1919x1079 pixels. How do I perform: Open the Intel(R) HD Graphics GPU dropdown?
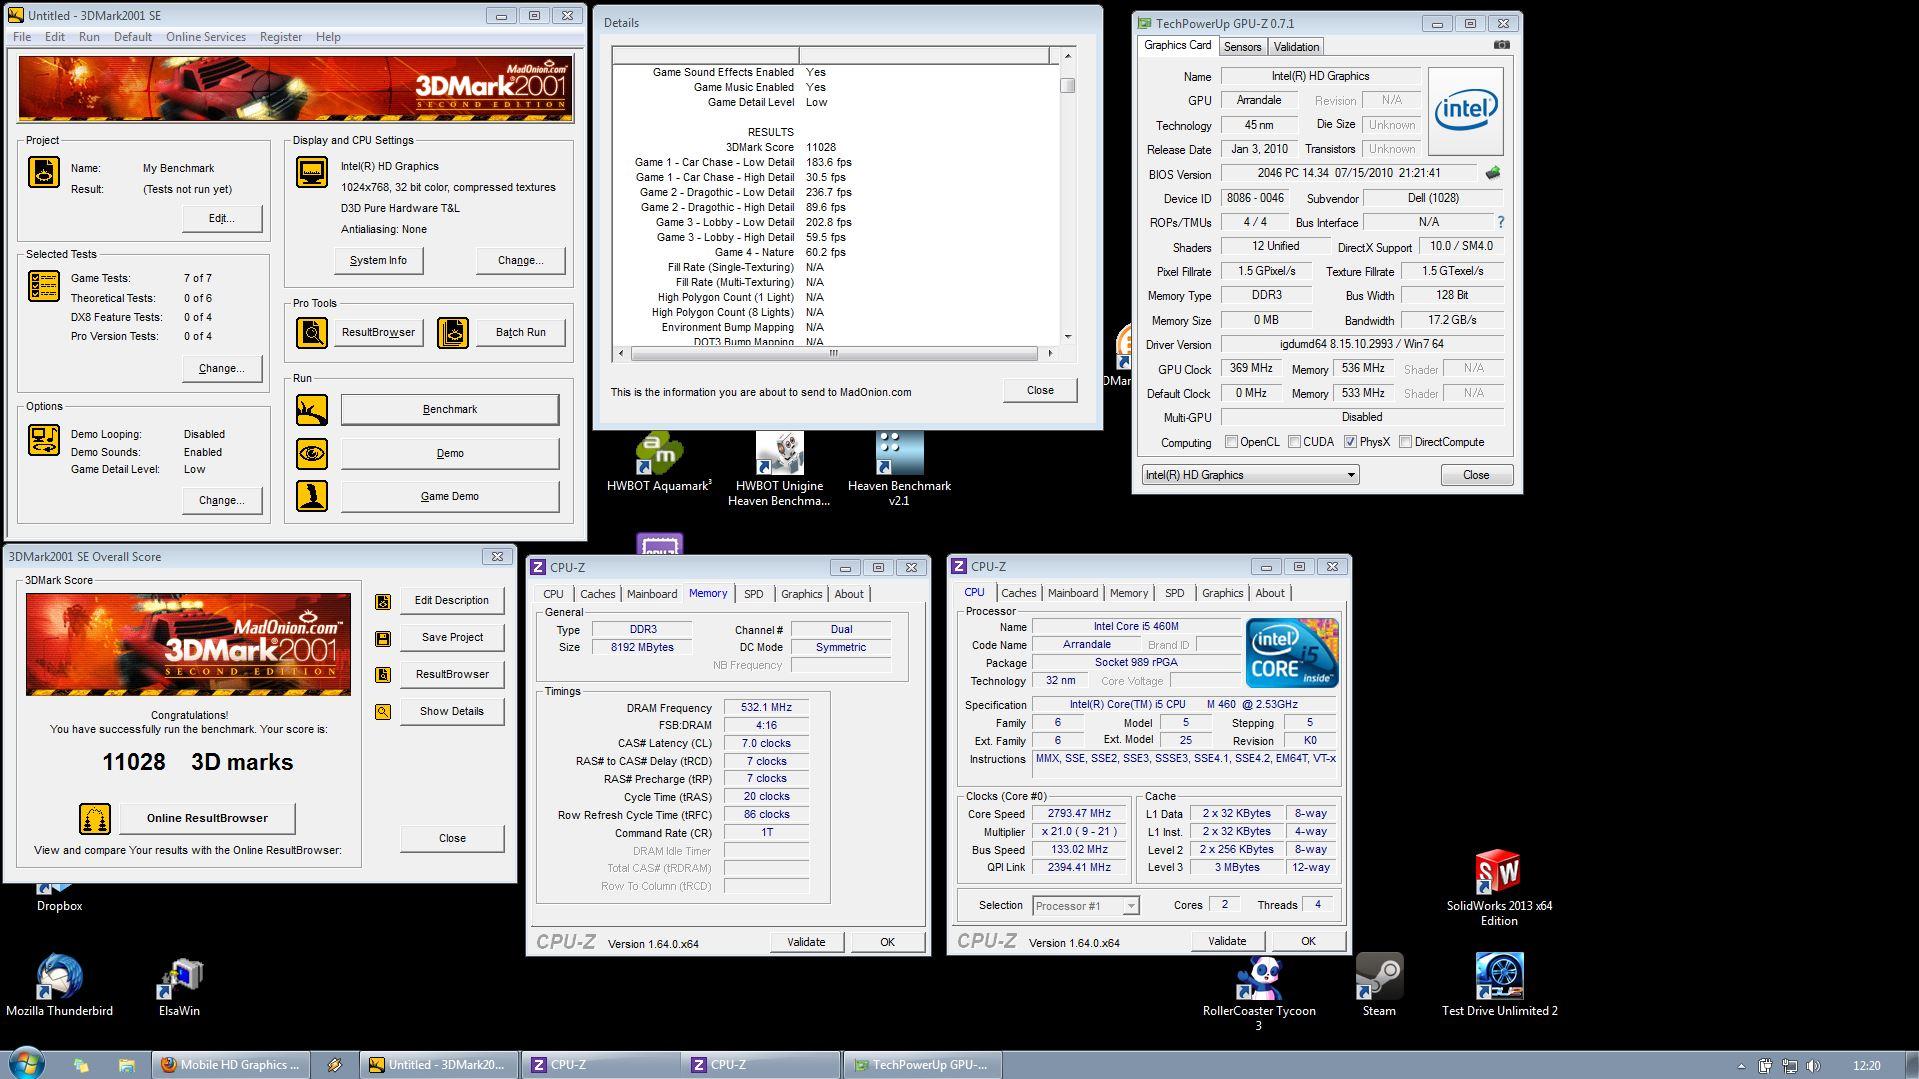[x=1250, y=475]
